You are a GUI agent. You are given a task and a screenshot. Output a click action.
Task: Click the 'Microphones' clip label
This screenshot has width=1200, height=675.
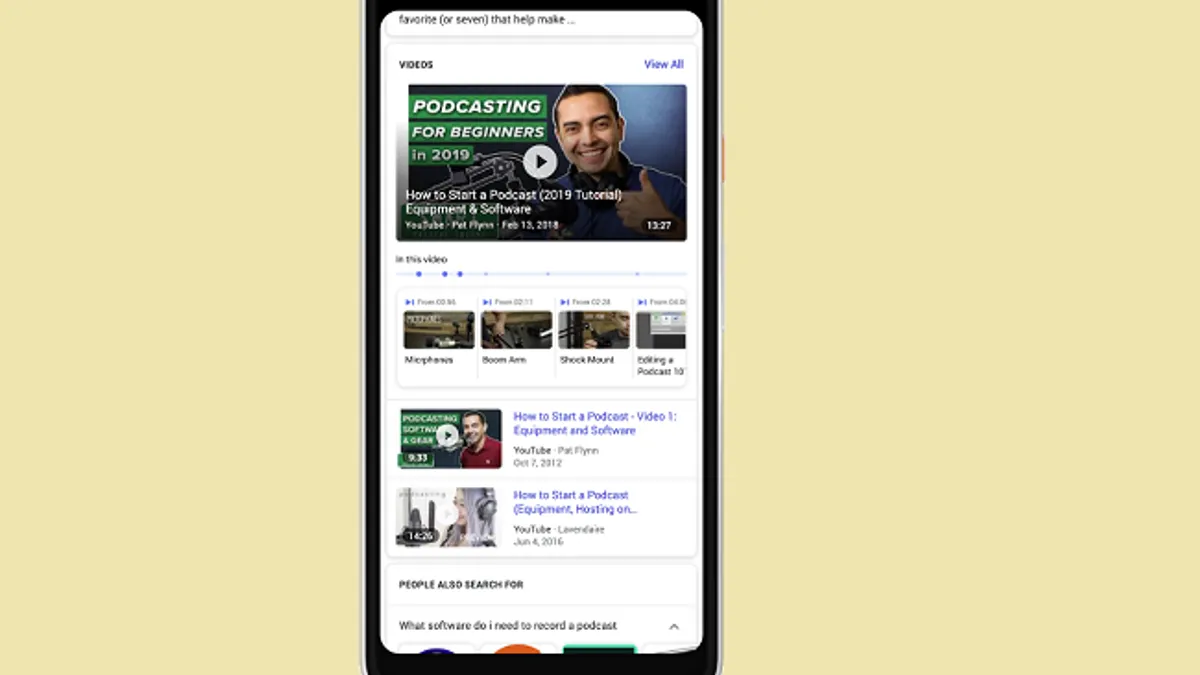tap(429, 360)
